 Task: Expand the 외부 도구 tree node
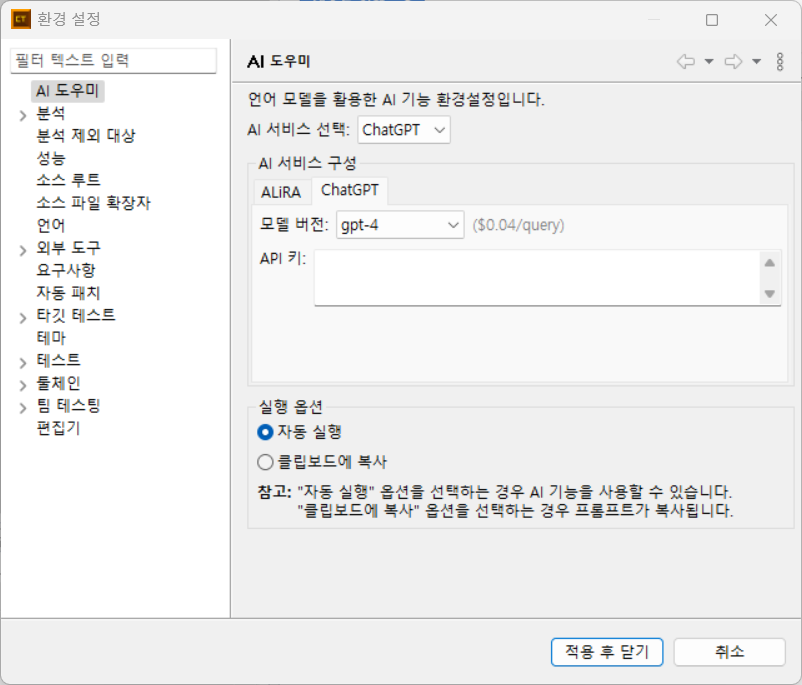[x=23, y=250]
